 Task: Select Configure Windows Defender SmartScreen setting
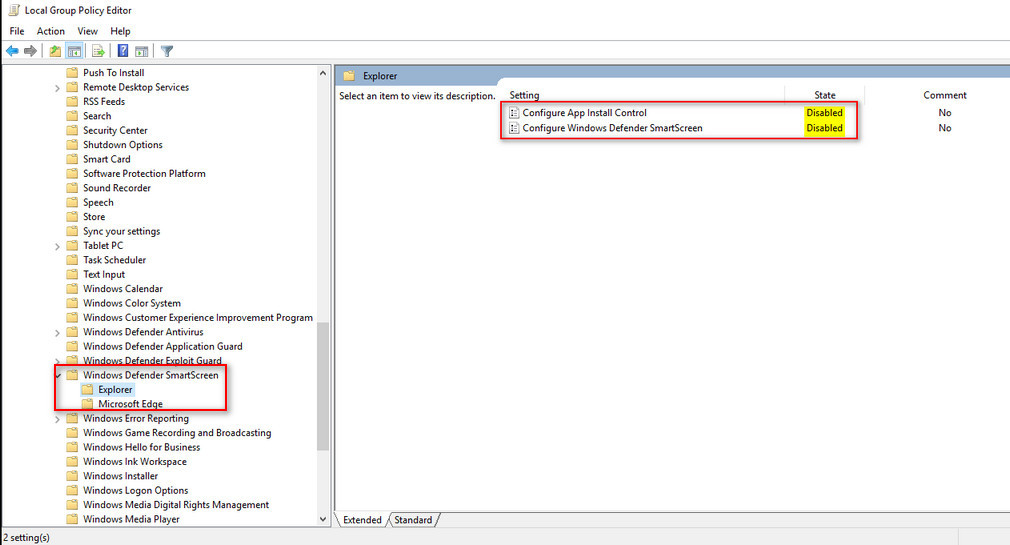point(613,128)
